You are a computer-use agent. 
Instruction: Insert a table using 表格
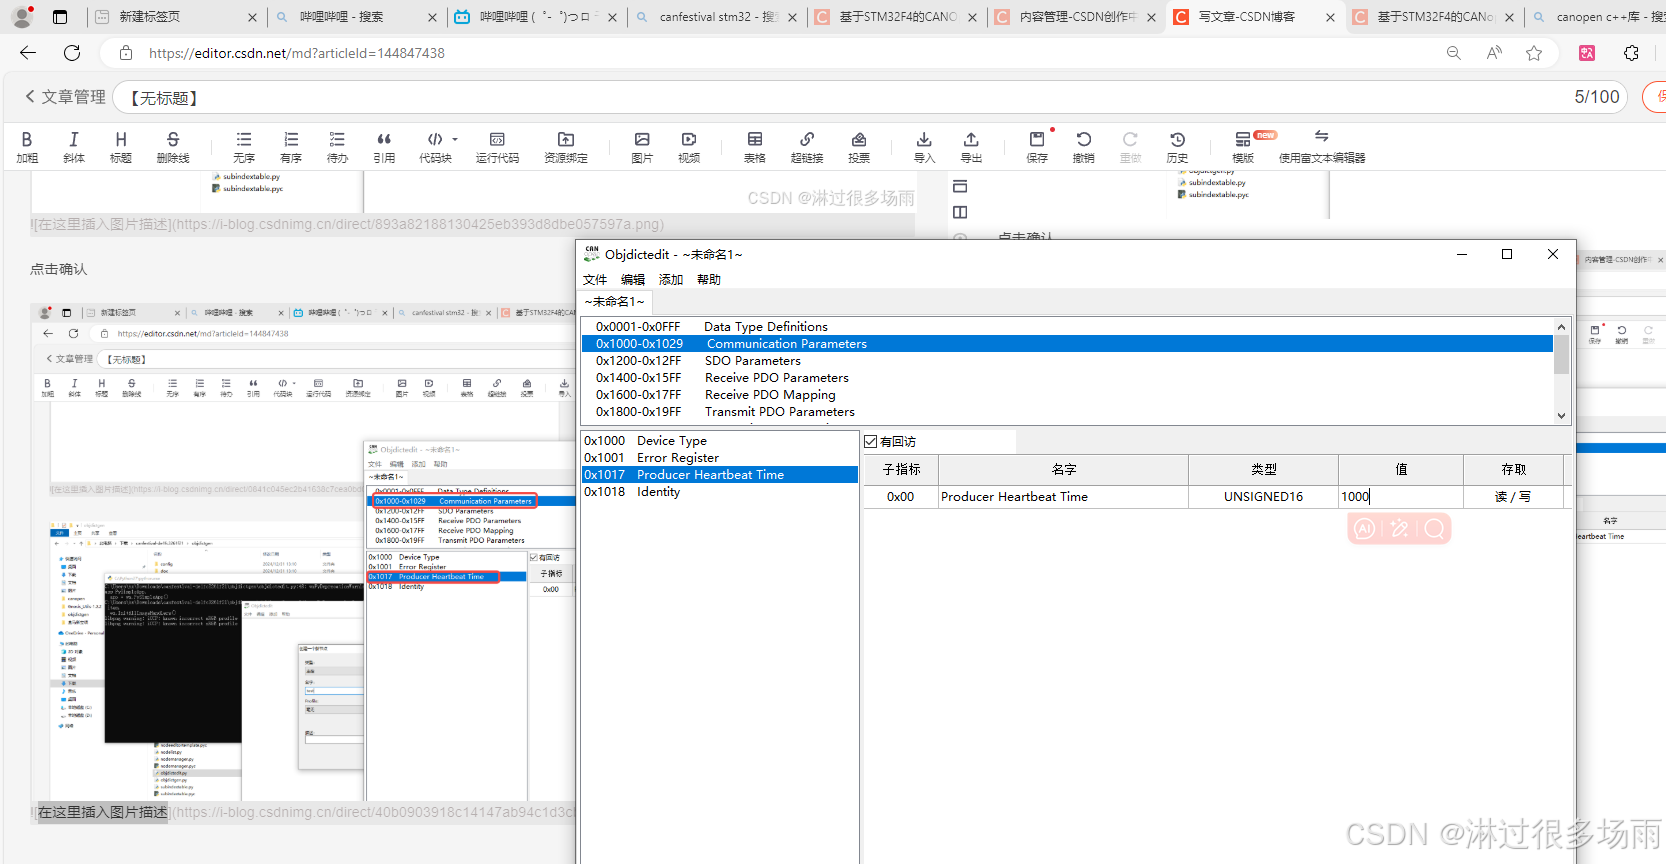point(755,146)
